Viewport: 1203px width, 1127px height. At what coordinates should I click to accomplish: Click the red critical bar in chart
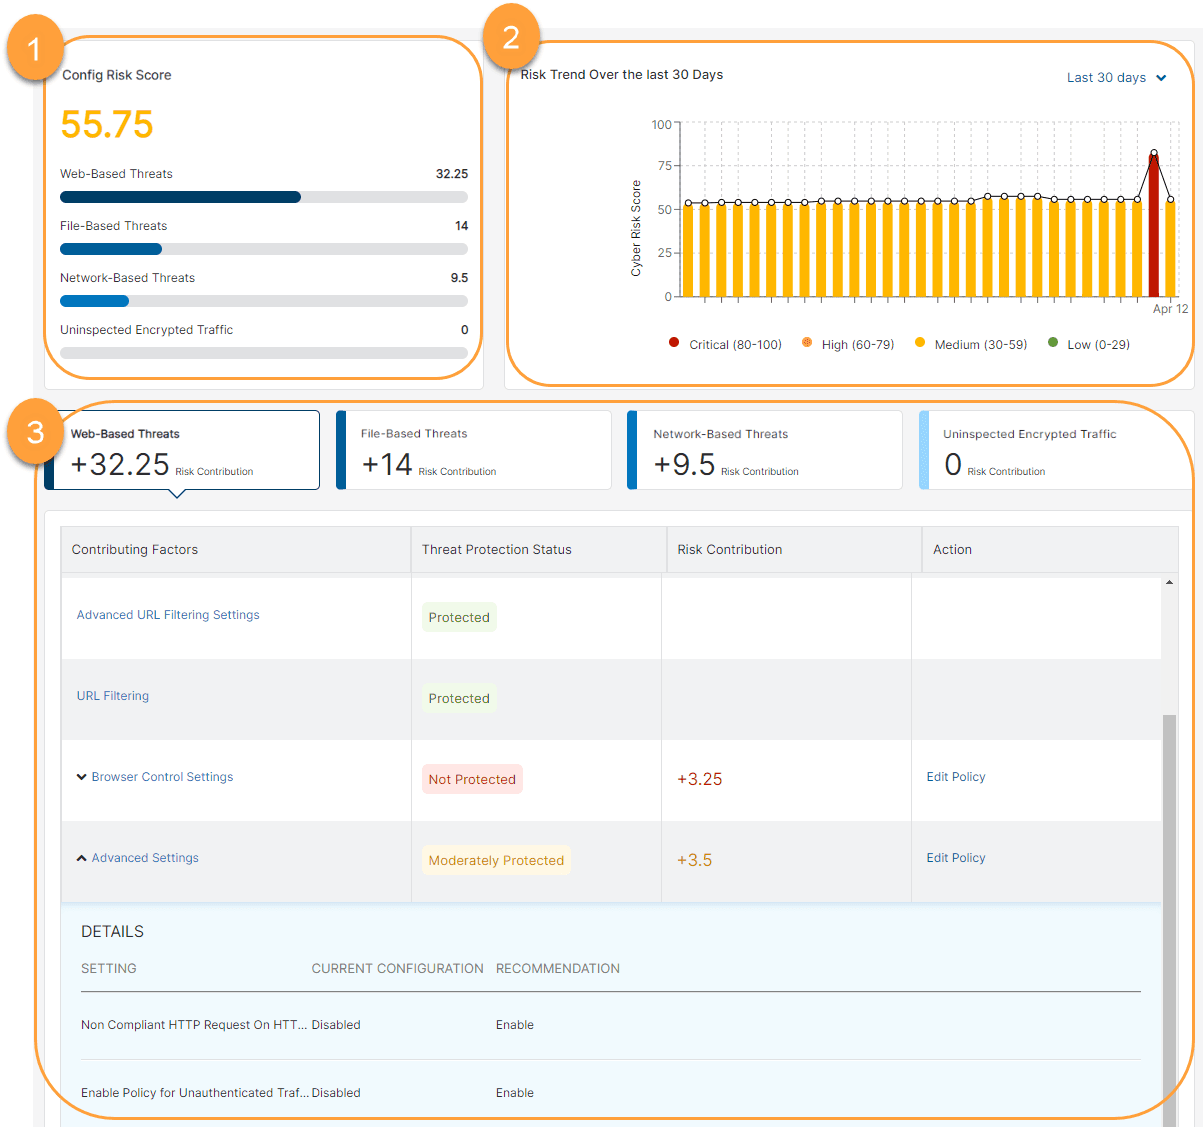coord(1153,230)
